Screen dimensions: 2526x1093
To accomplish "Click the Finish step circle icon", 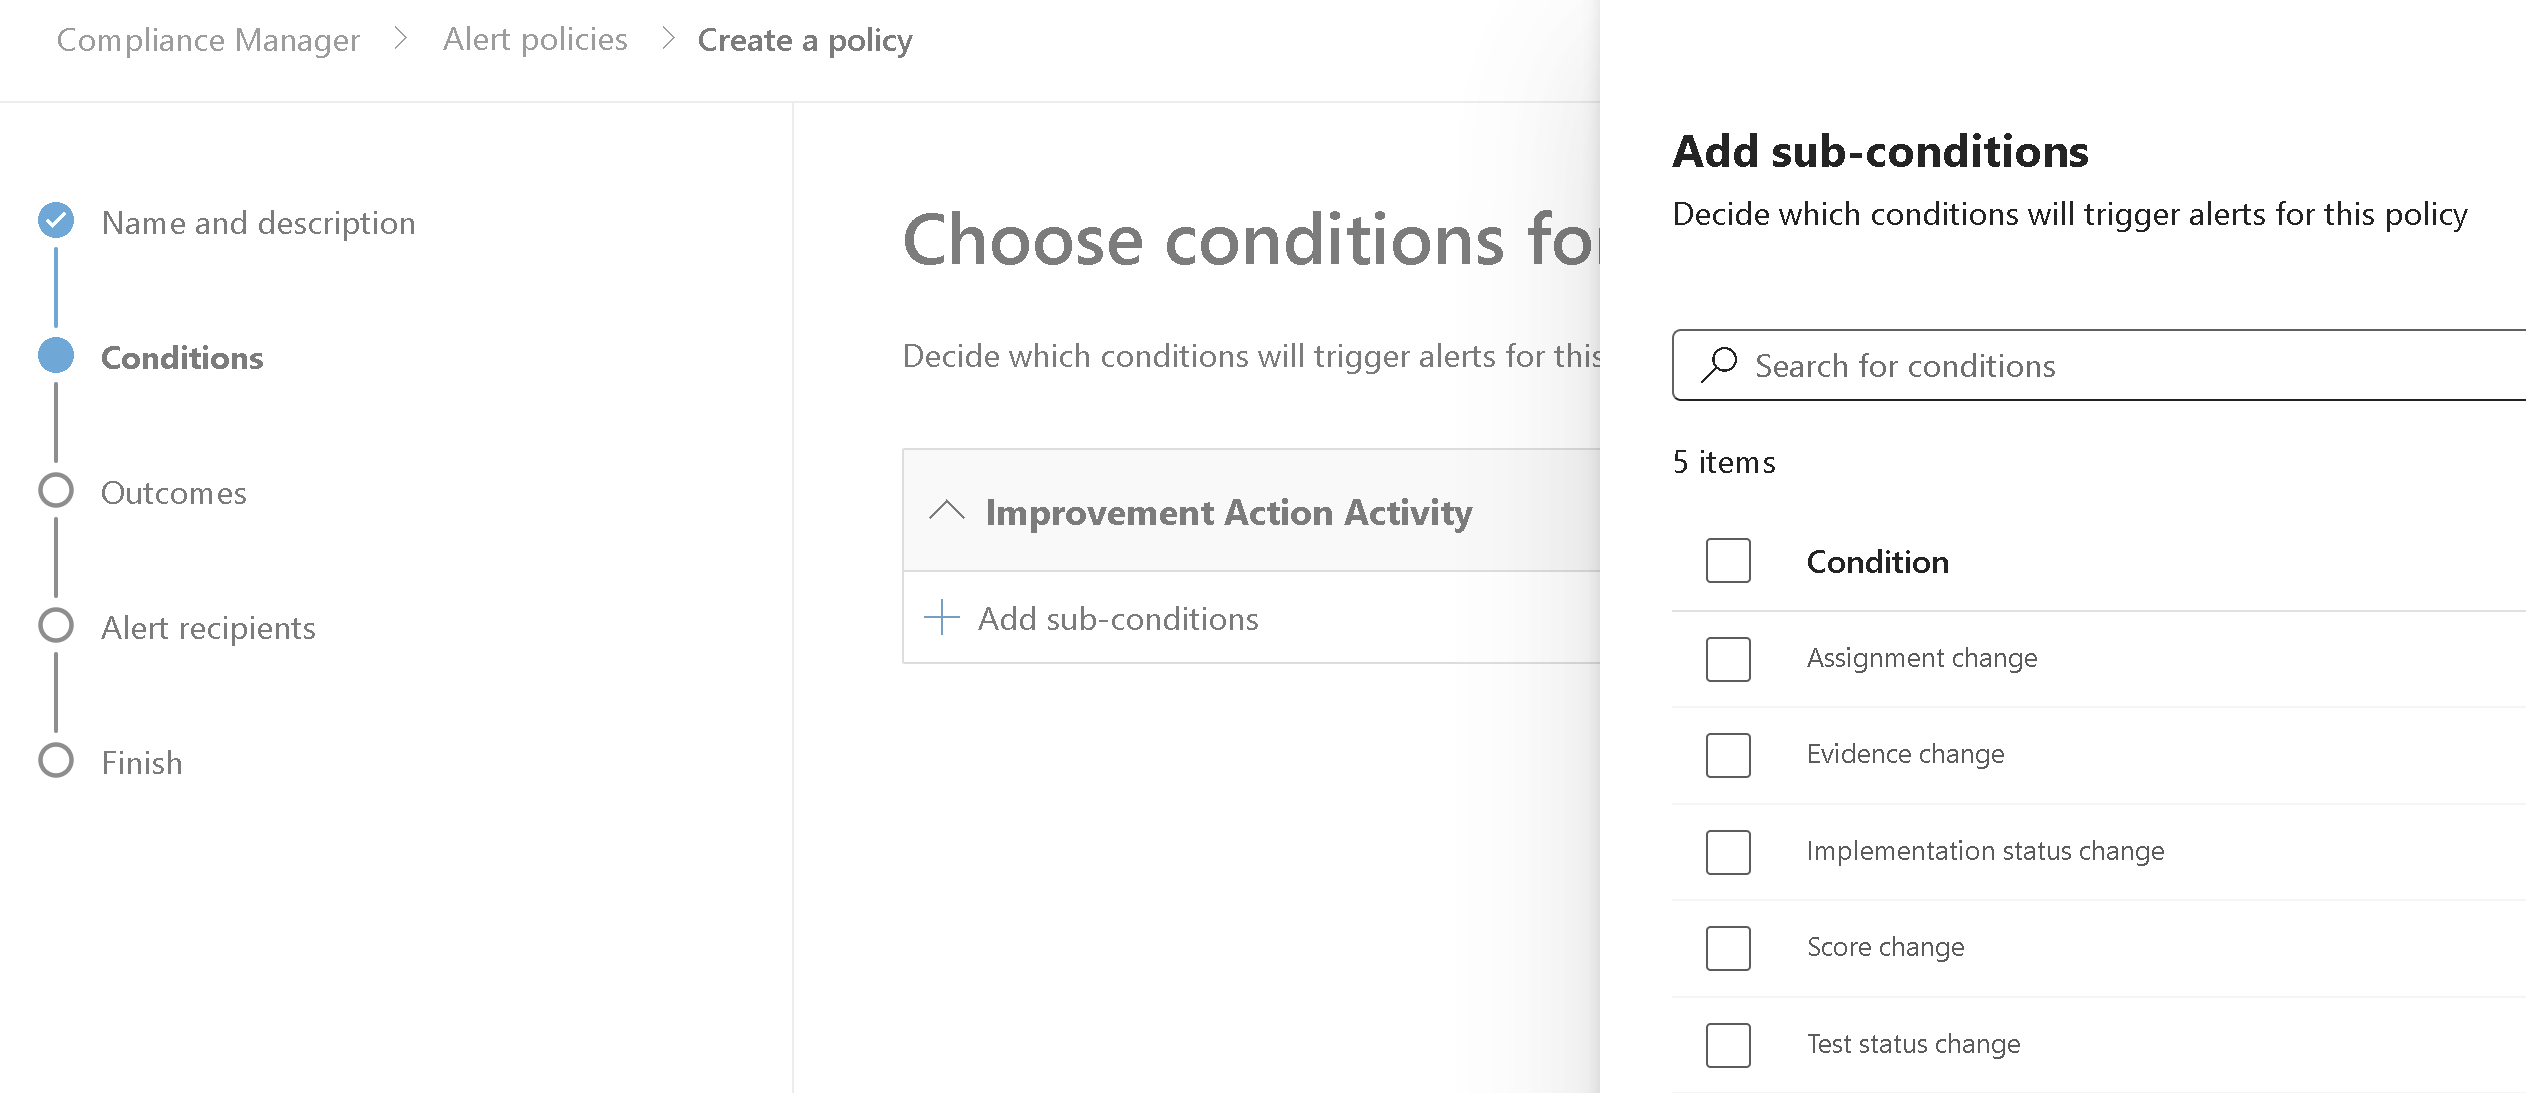I will point(56,761).
